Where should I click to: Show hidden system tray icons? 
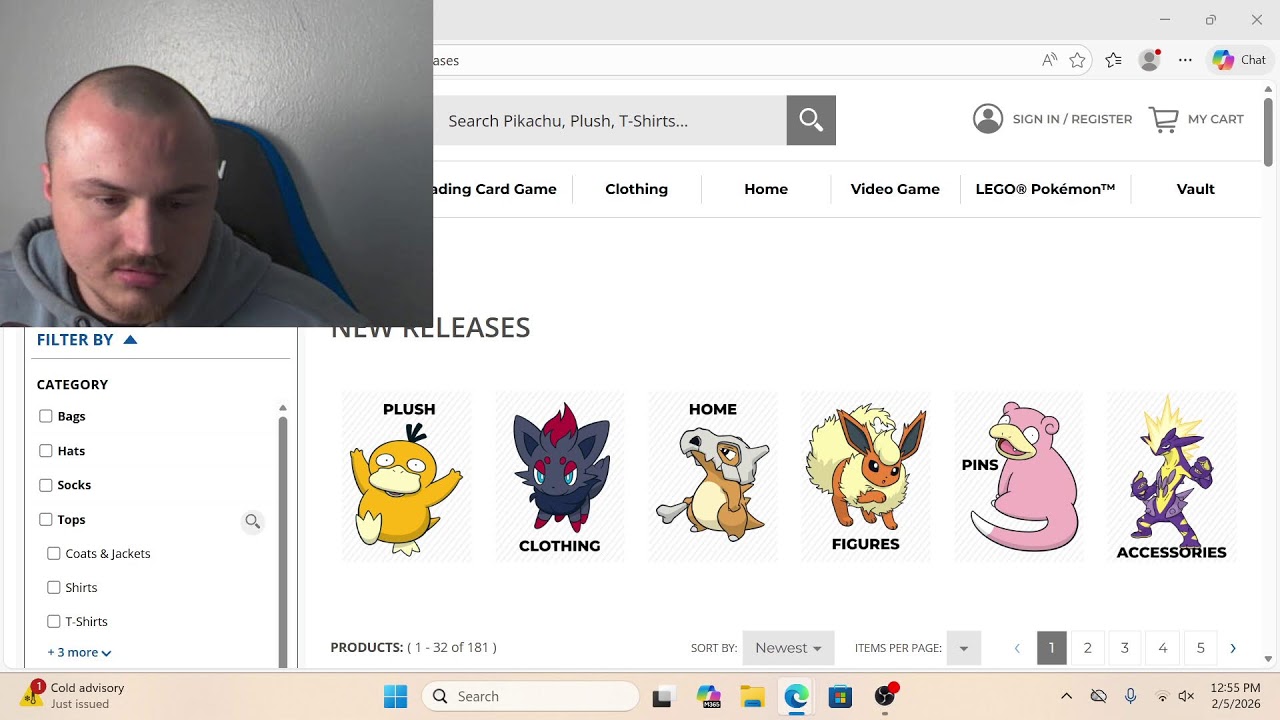[1066, 696]
